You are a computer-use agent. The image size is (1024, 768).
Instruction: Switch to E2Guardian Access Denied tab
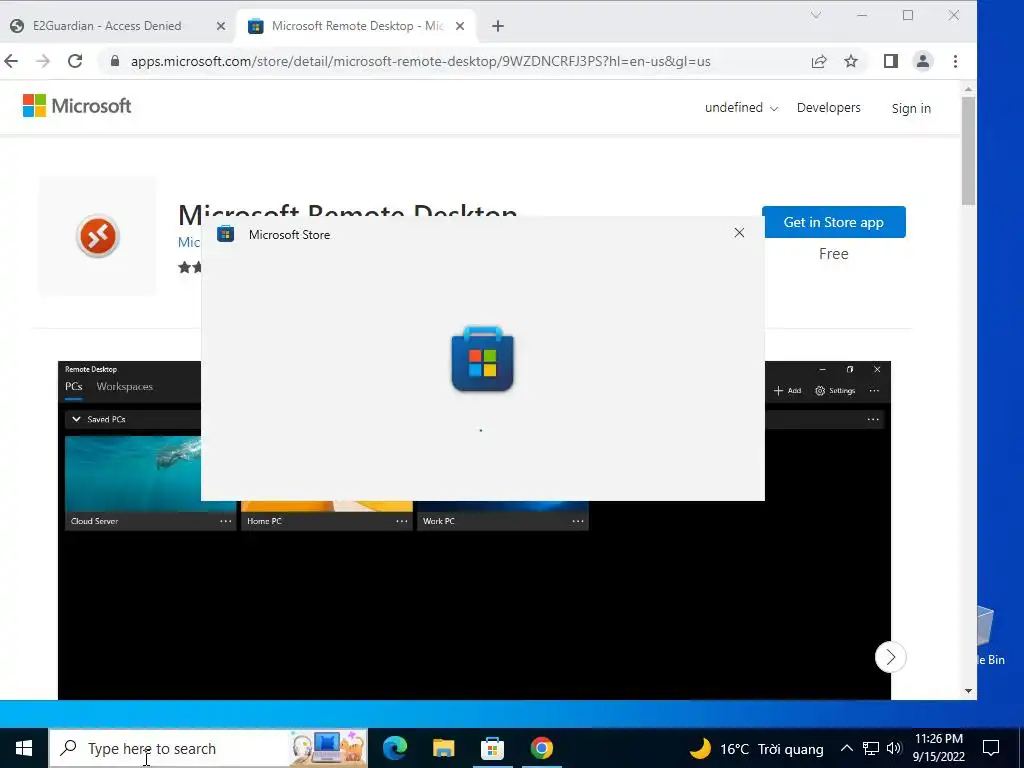point(106,26)
